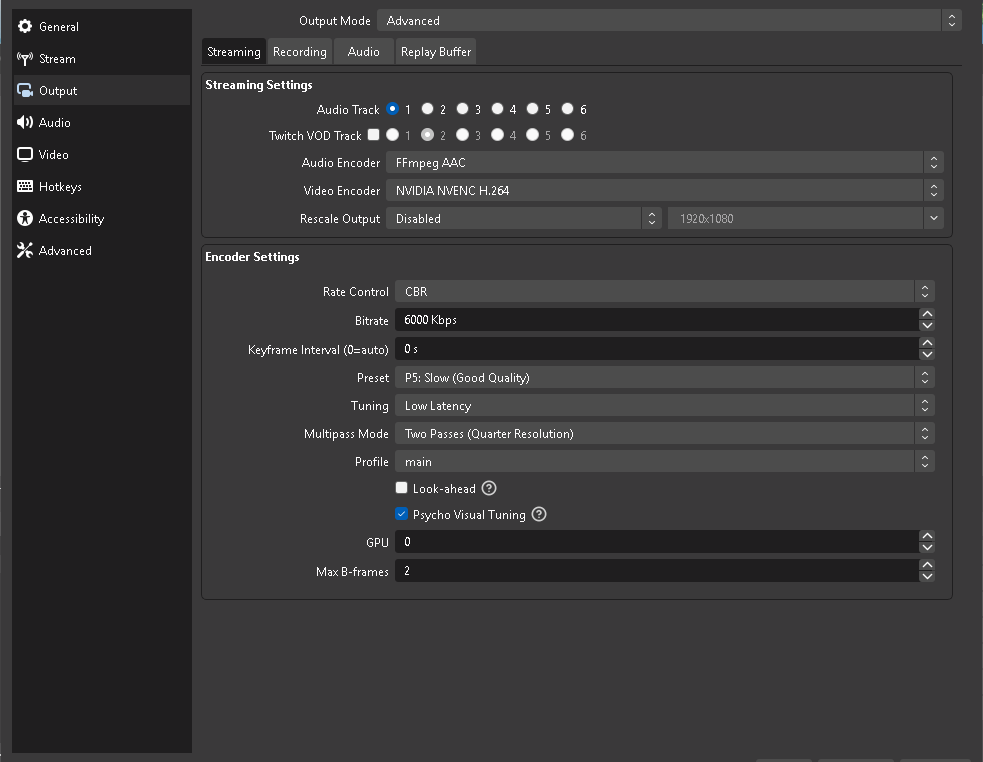
Task: Show help icon next to Look-ahead
Action: pyautogui.click(x=489, y=488)
